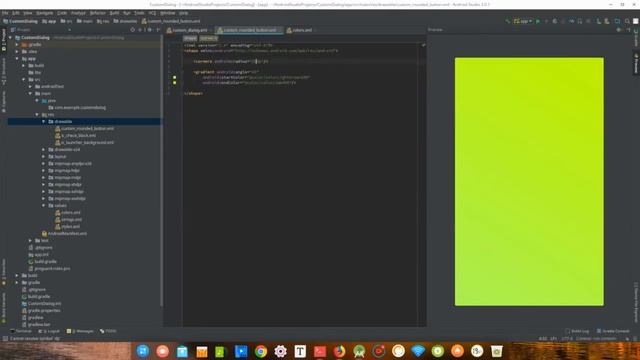This screenshot has height=360, width=640.
Task: Toggle the Gradle side tab on right
Action: [x=636, y=38]
